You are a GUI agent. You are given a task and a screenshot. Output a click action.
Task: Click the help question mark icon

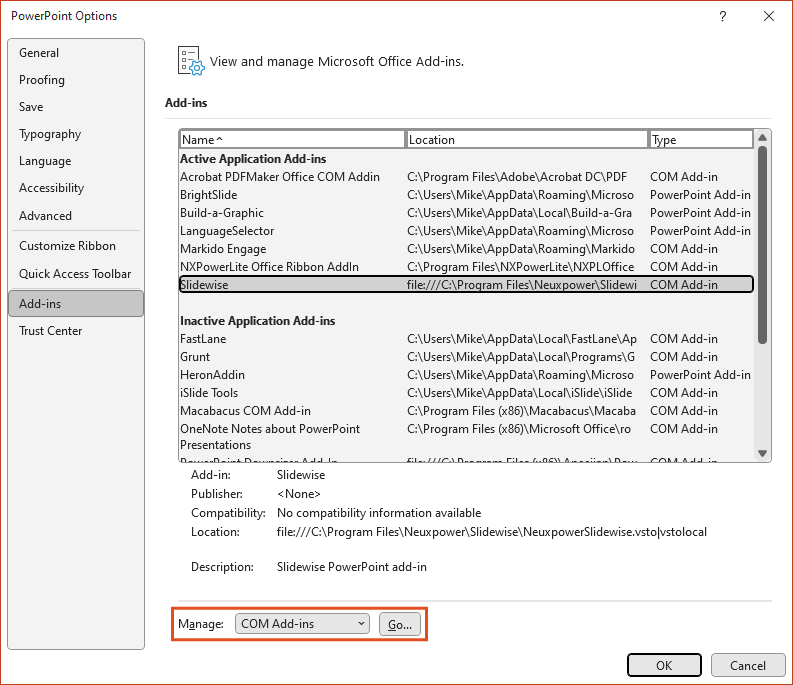pyautogui.click(x=723, y=16)
